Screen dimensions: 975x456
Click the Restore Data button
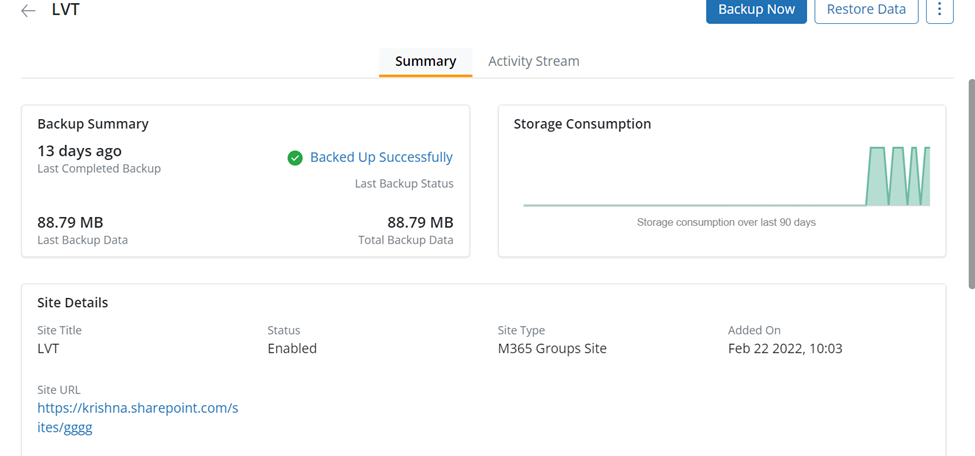point(866,10)
